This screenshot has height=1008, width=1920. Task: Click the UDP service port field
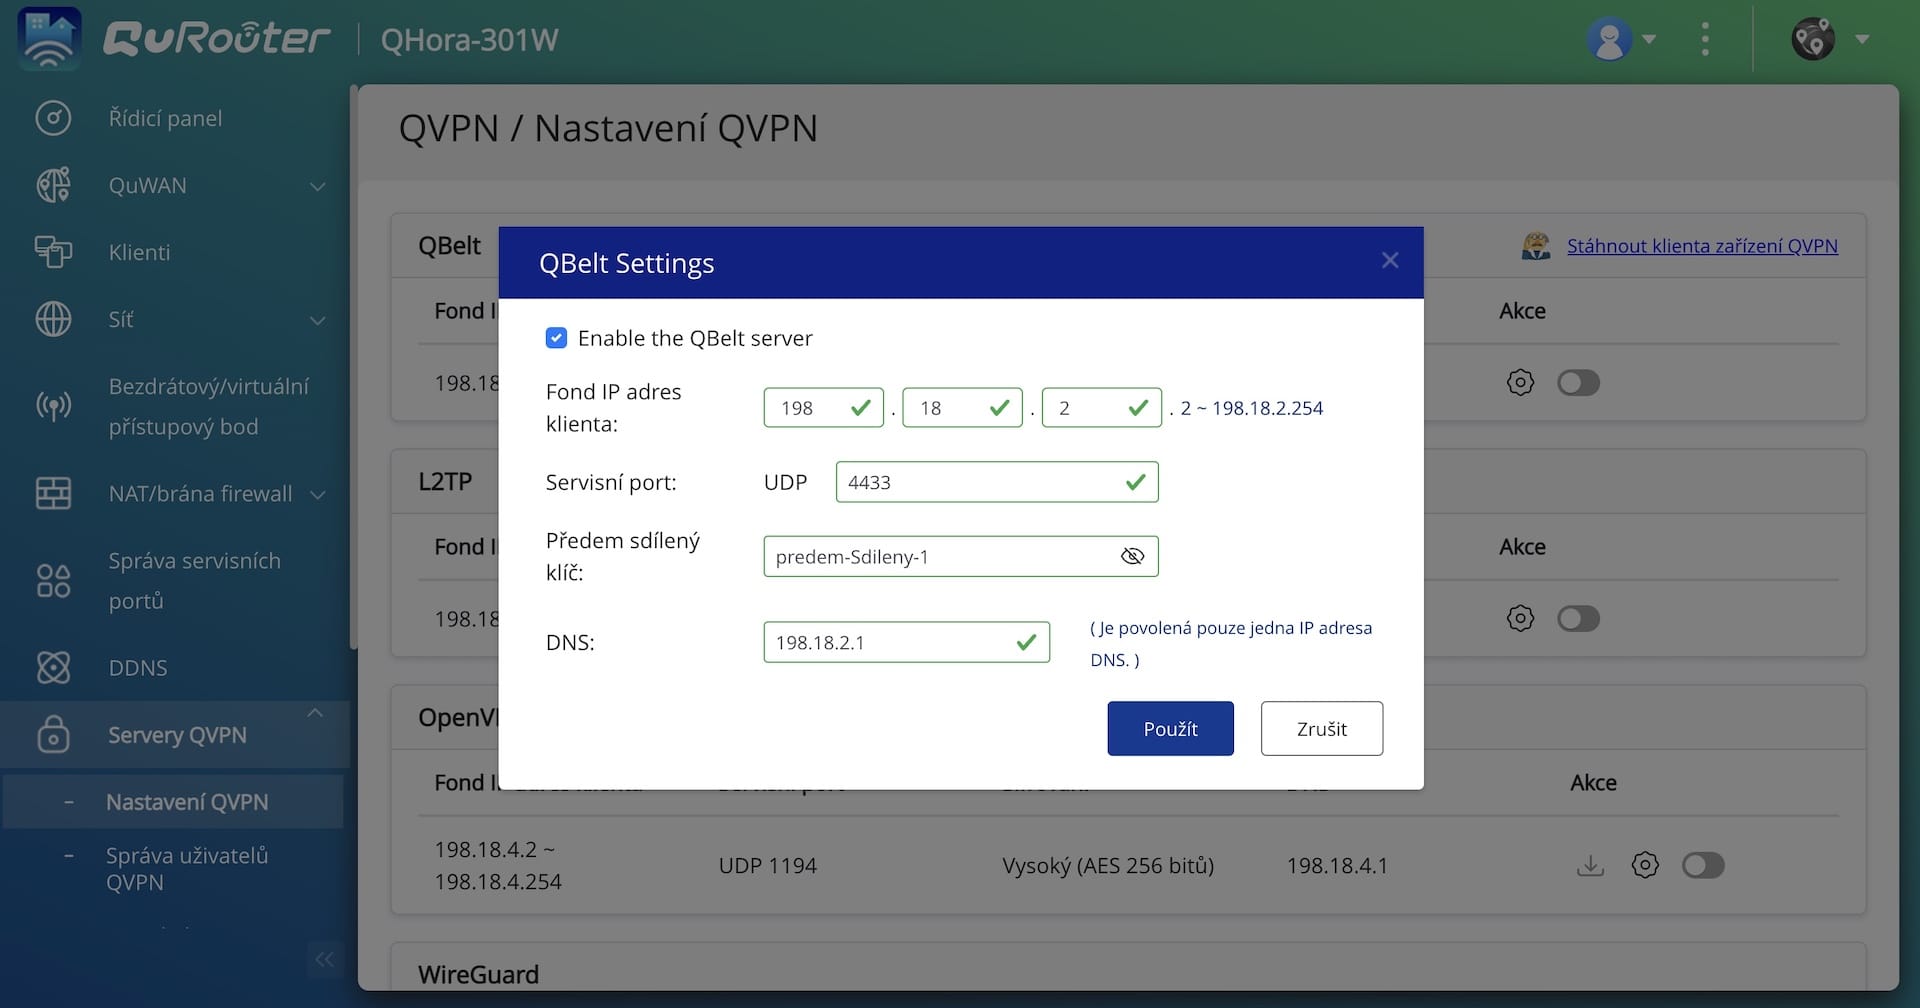(x=980, y=482)
